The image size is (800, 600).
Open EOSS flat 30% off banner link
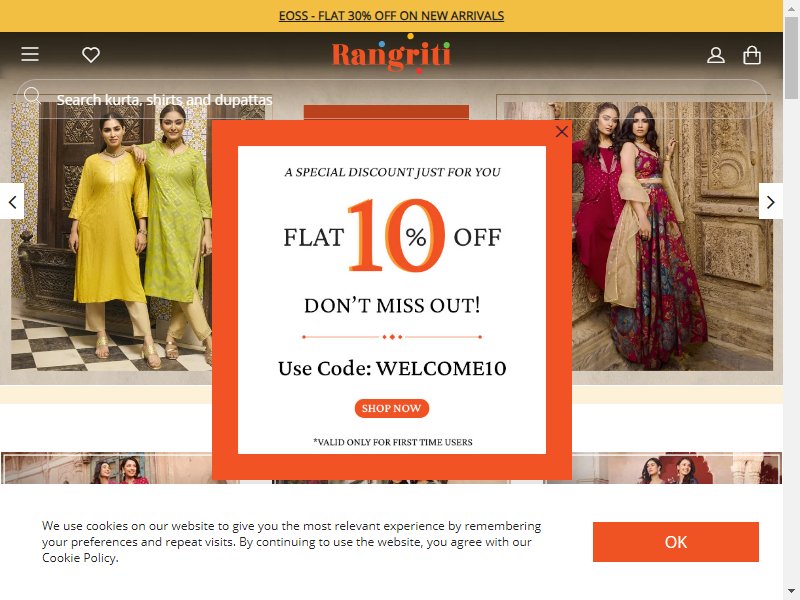391,16
